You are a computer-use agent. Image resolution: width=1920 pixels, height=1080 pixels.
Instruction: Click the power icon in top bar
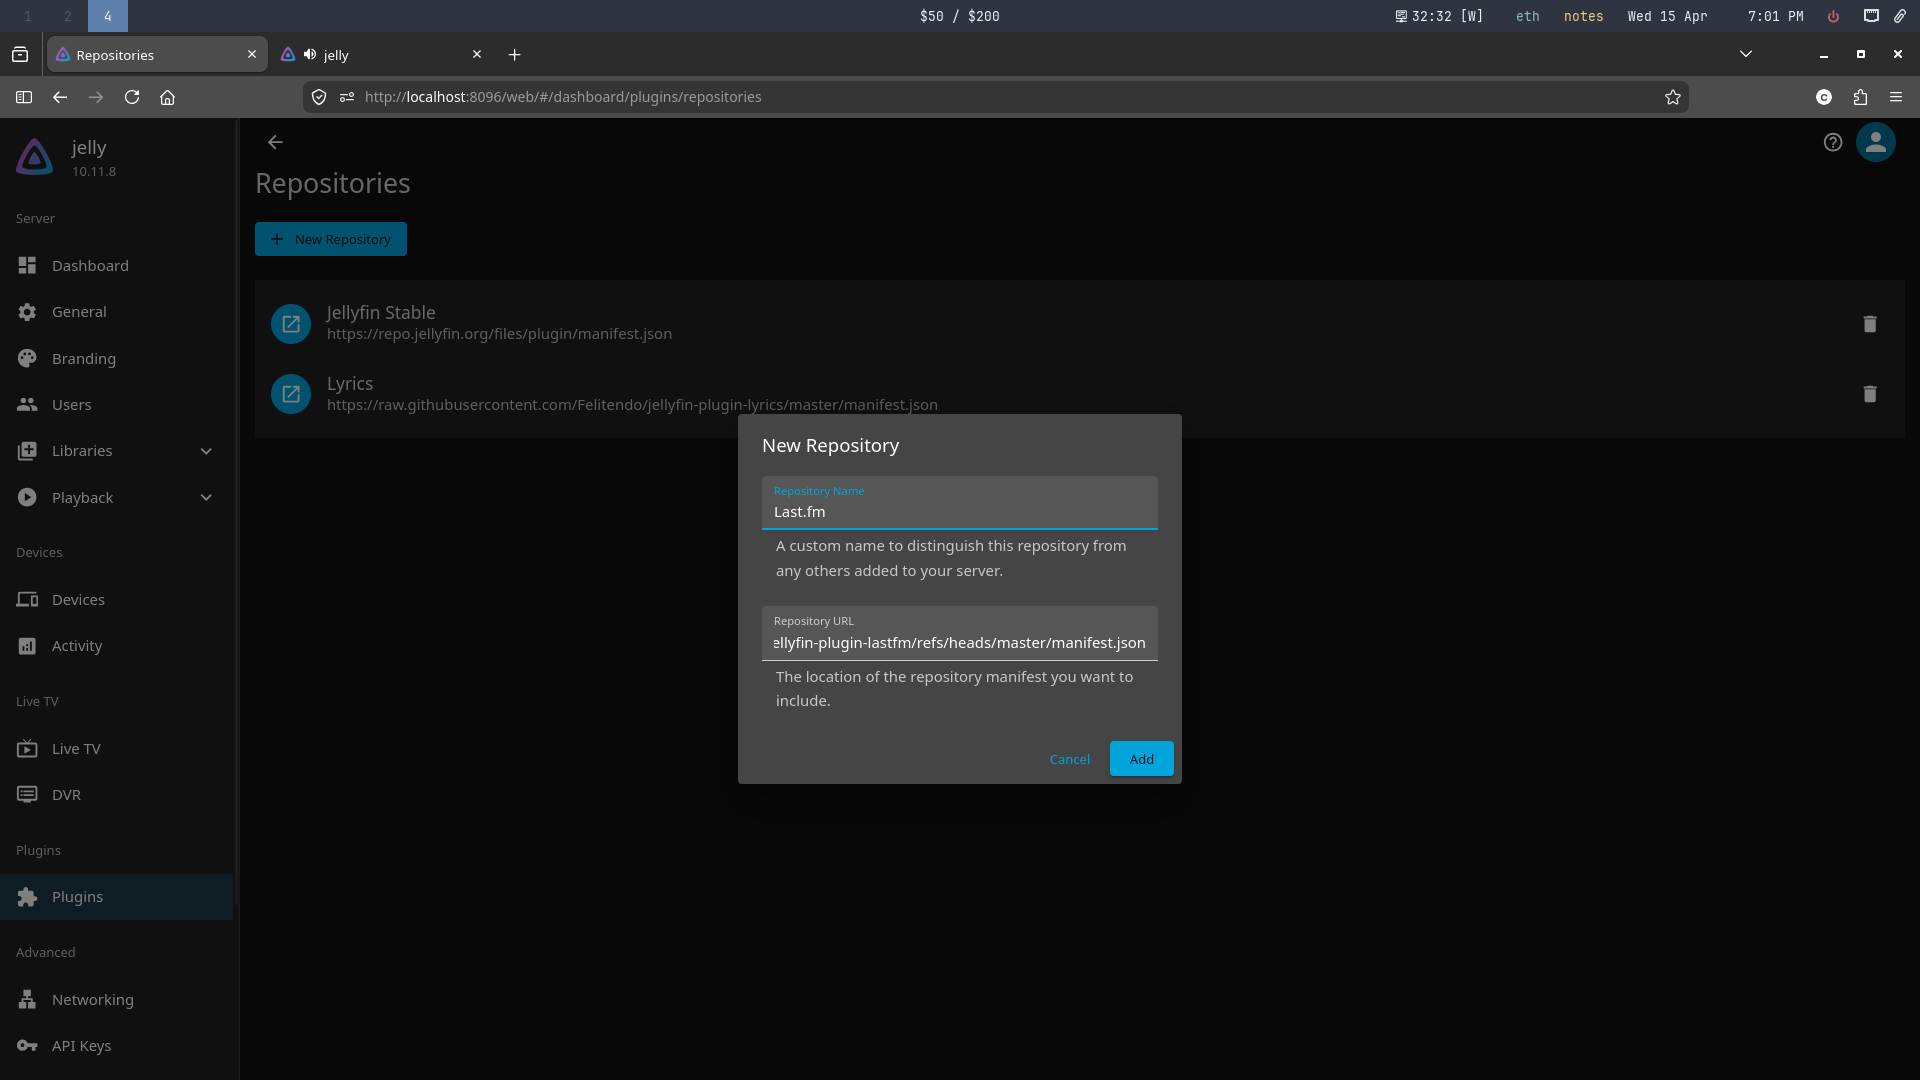1833,16
